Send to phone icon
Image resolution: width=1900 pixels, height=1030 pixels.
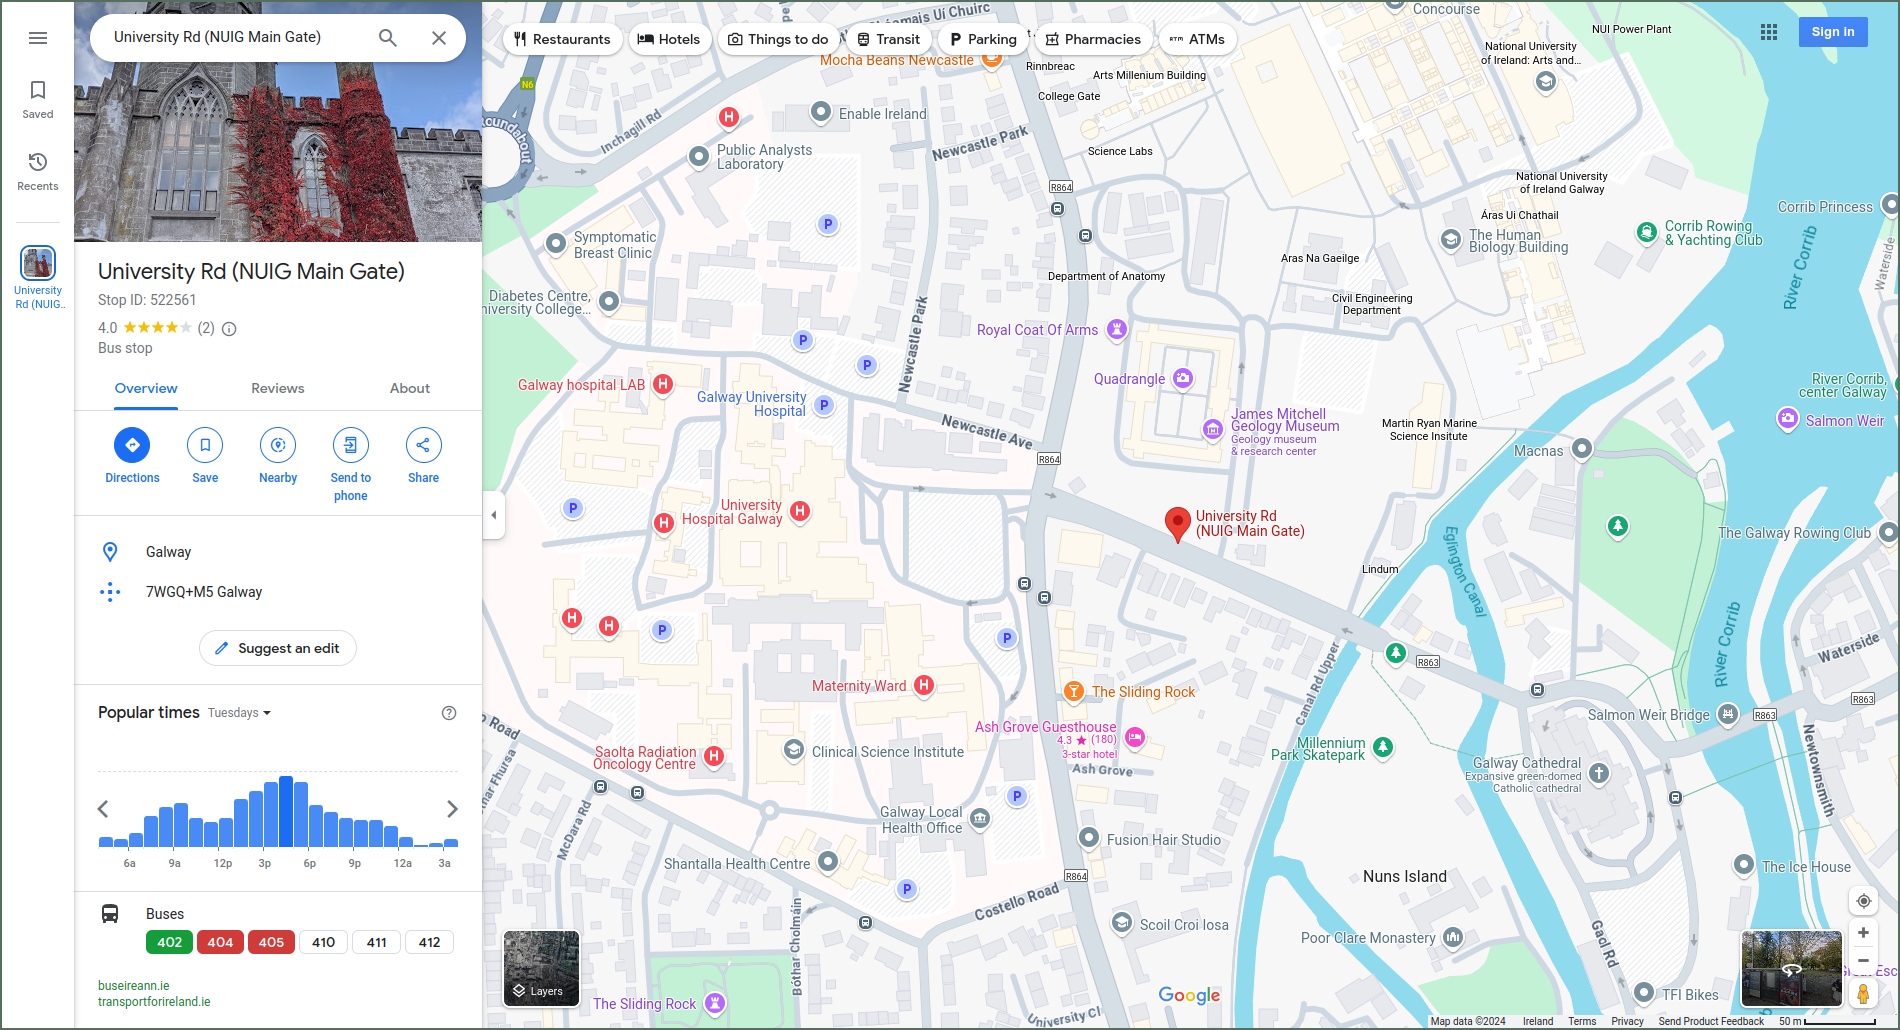click(x=351, y=445)
